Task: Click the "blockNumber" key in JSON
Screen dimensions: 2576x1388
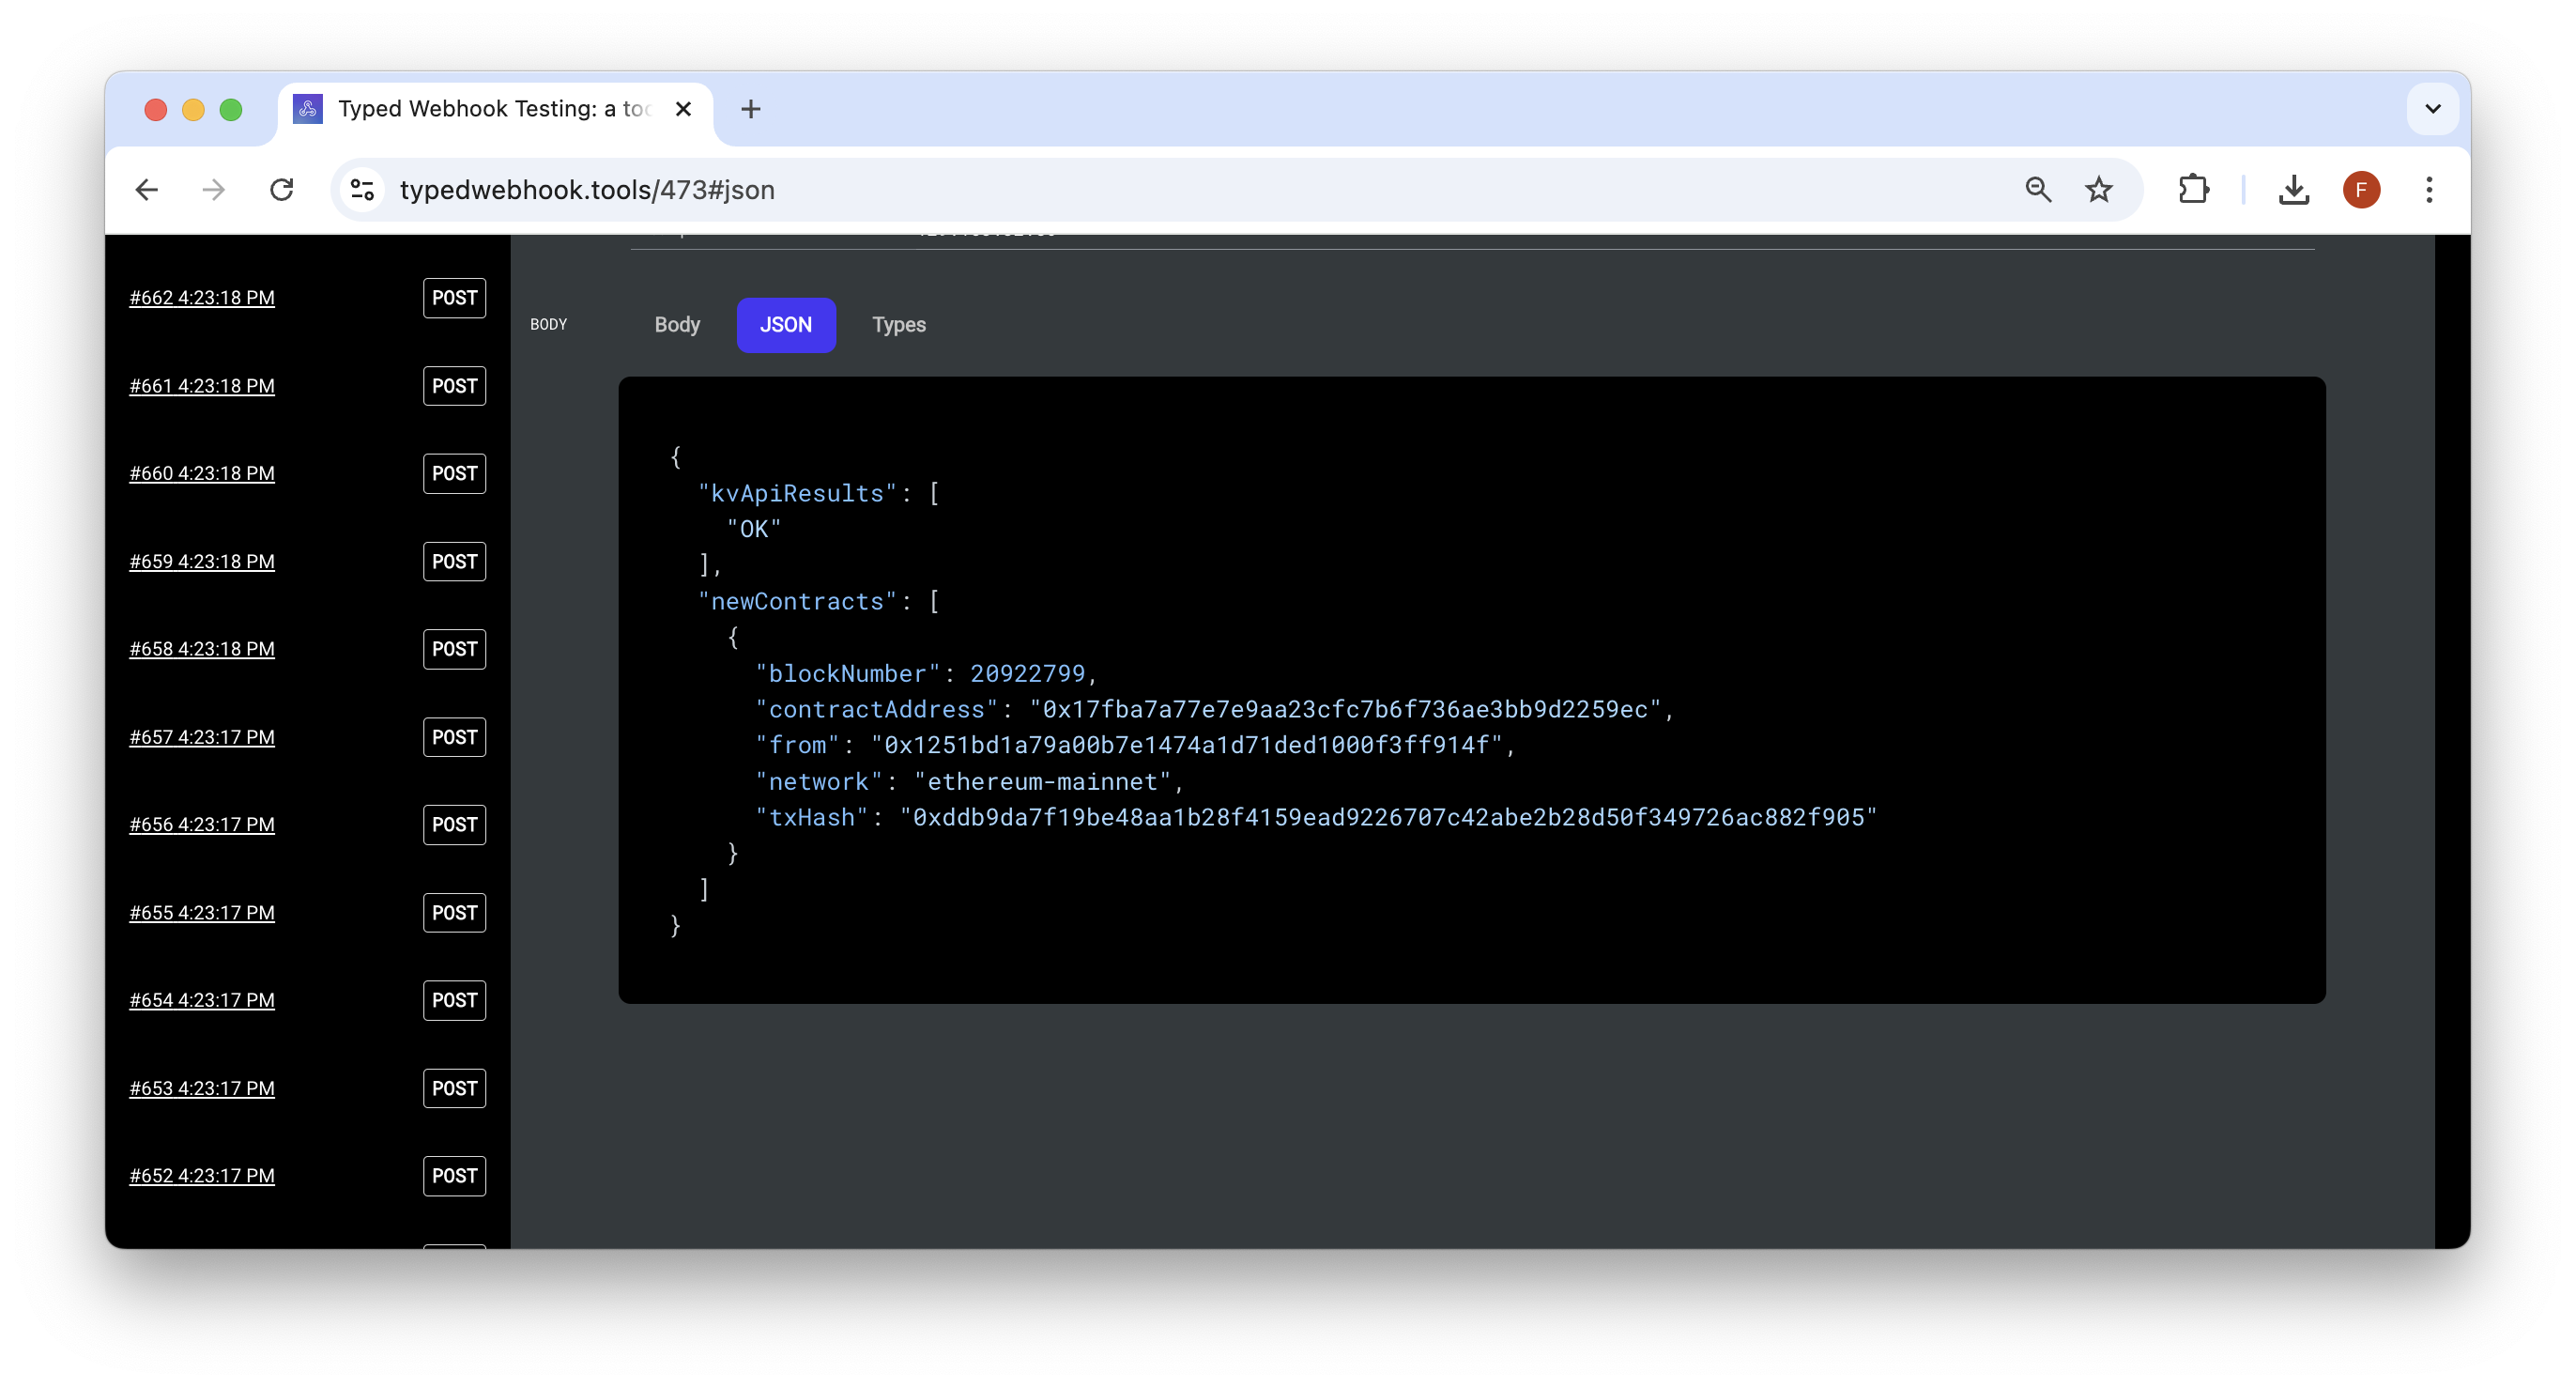Action: [x=848, y=673]
